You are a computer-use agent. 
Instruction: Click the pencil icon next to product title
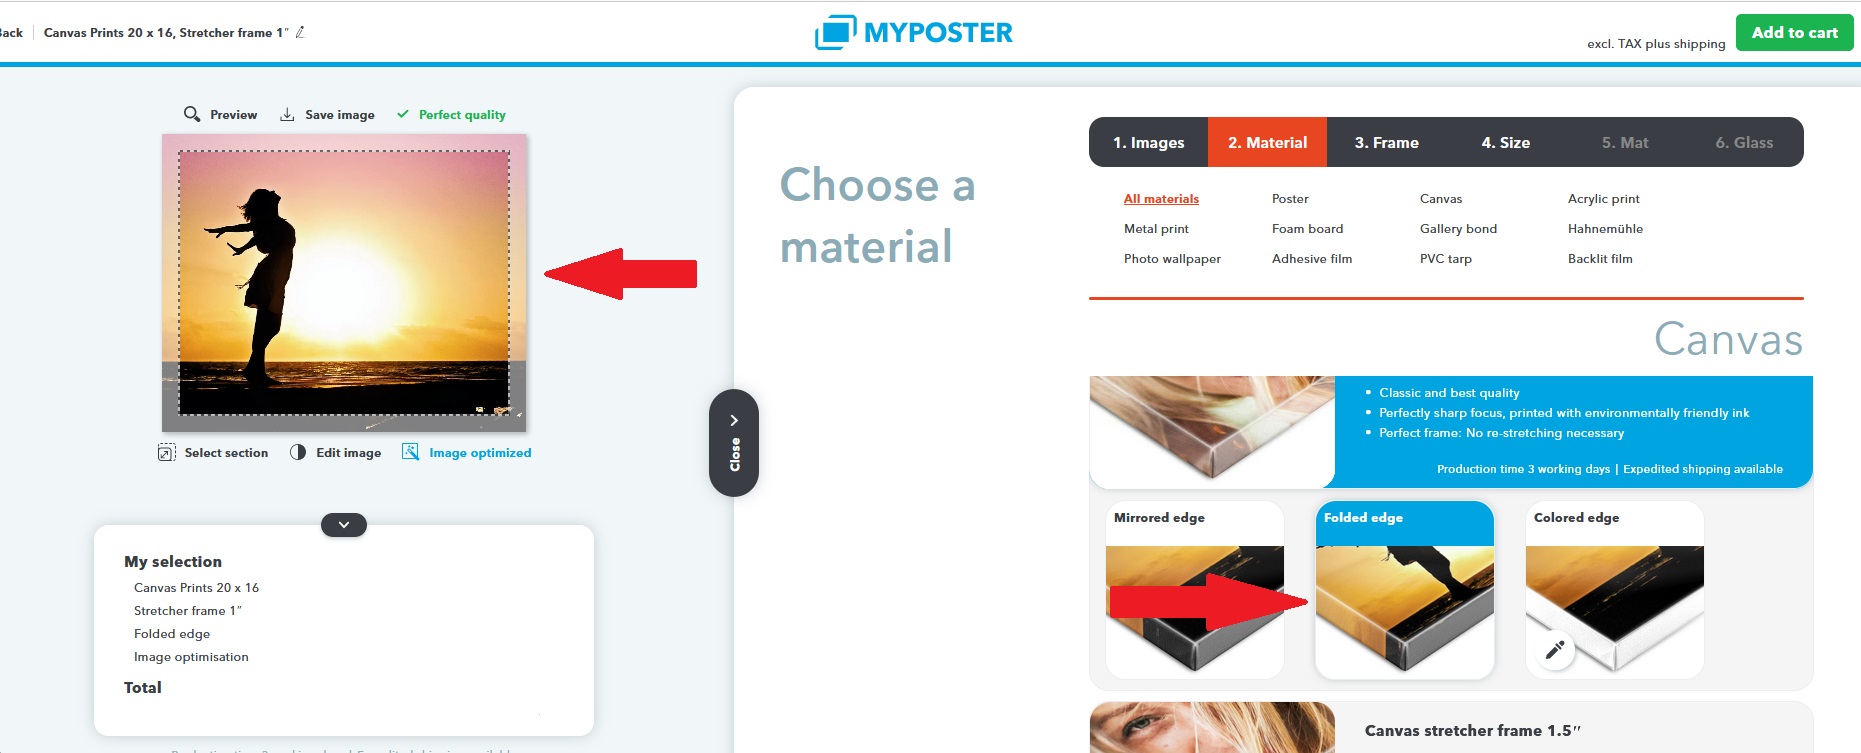[x=300, y=32]
